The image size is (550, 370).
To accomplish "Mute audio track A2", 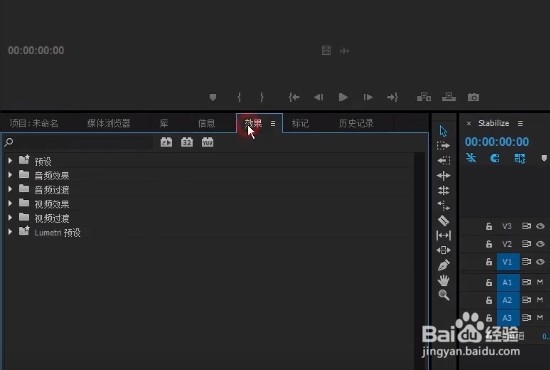I will [540, 300].
